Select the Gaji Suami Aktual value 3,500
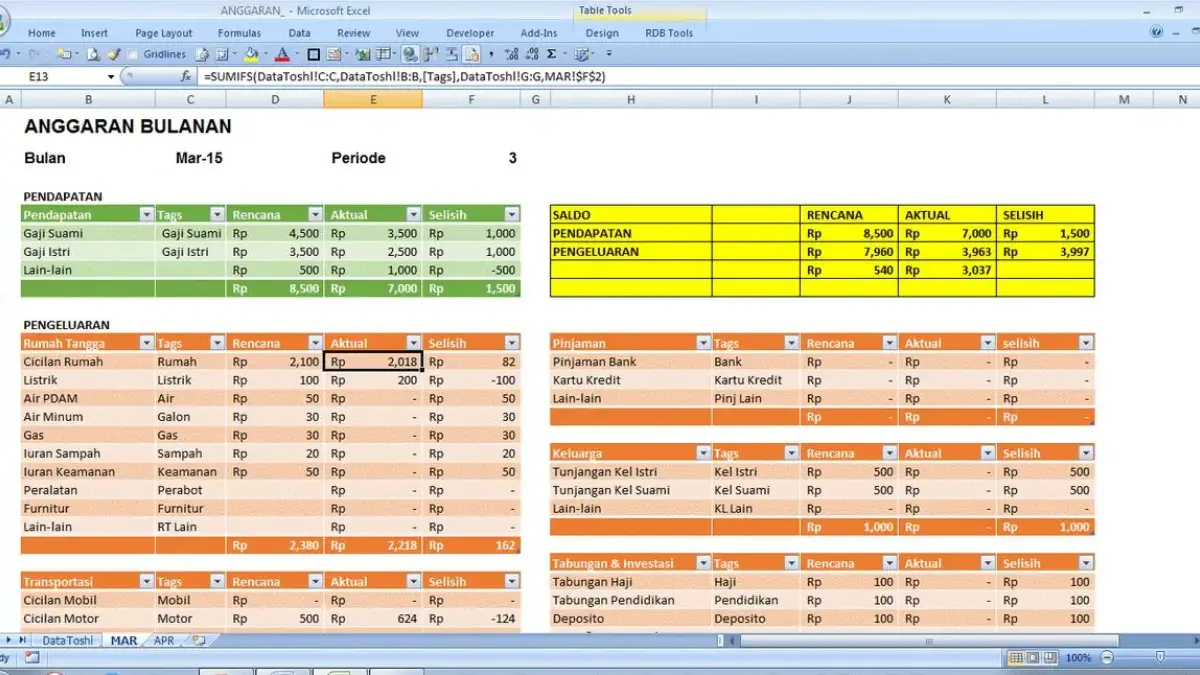1200x675 pixels. pyautogui.click(x=373, y=233)
